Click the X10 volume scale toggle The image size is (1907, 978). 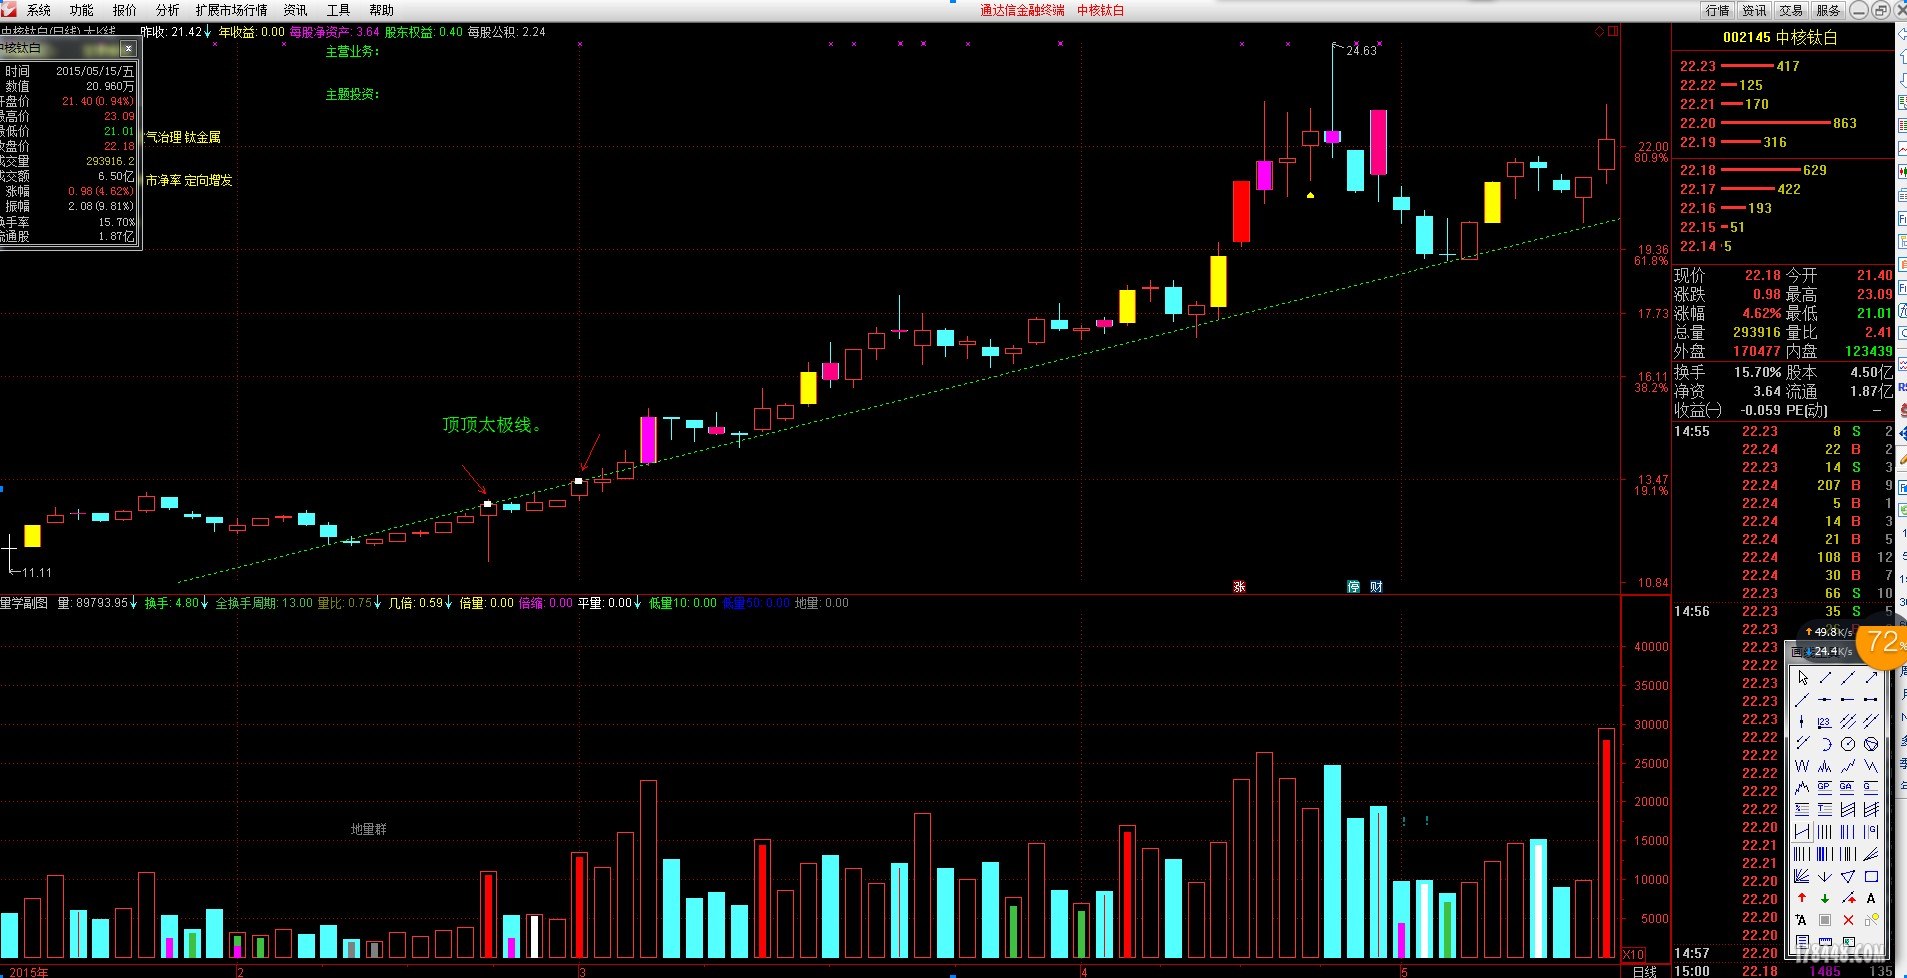[x=1632, y=954]
